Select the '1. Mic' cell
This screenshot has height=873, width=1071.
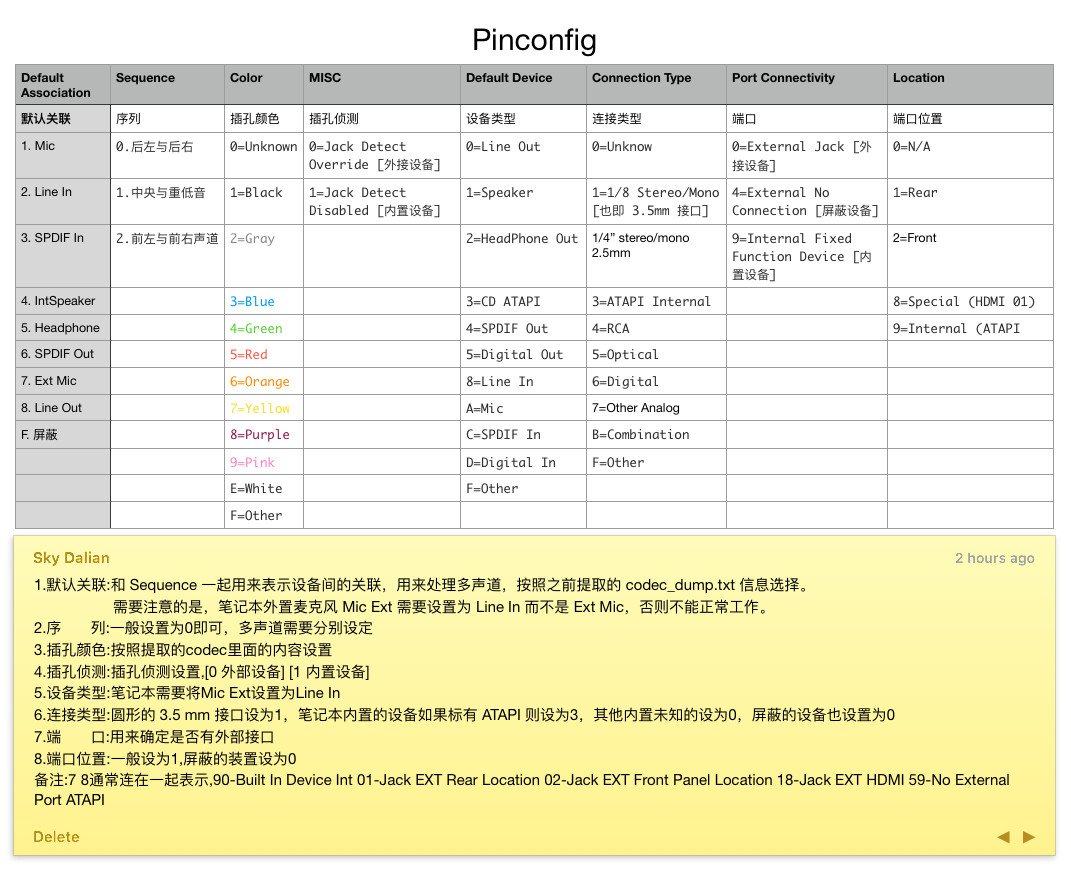point(63,156)
